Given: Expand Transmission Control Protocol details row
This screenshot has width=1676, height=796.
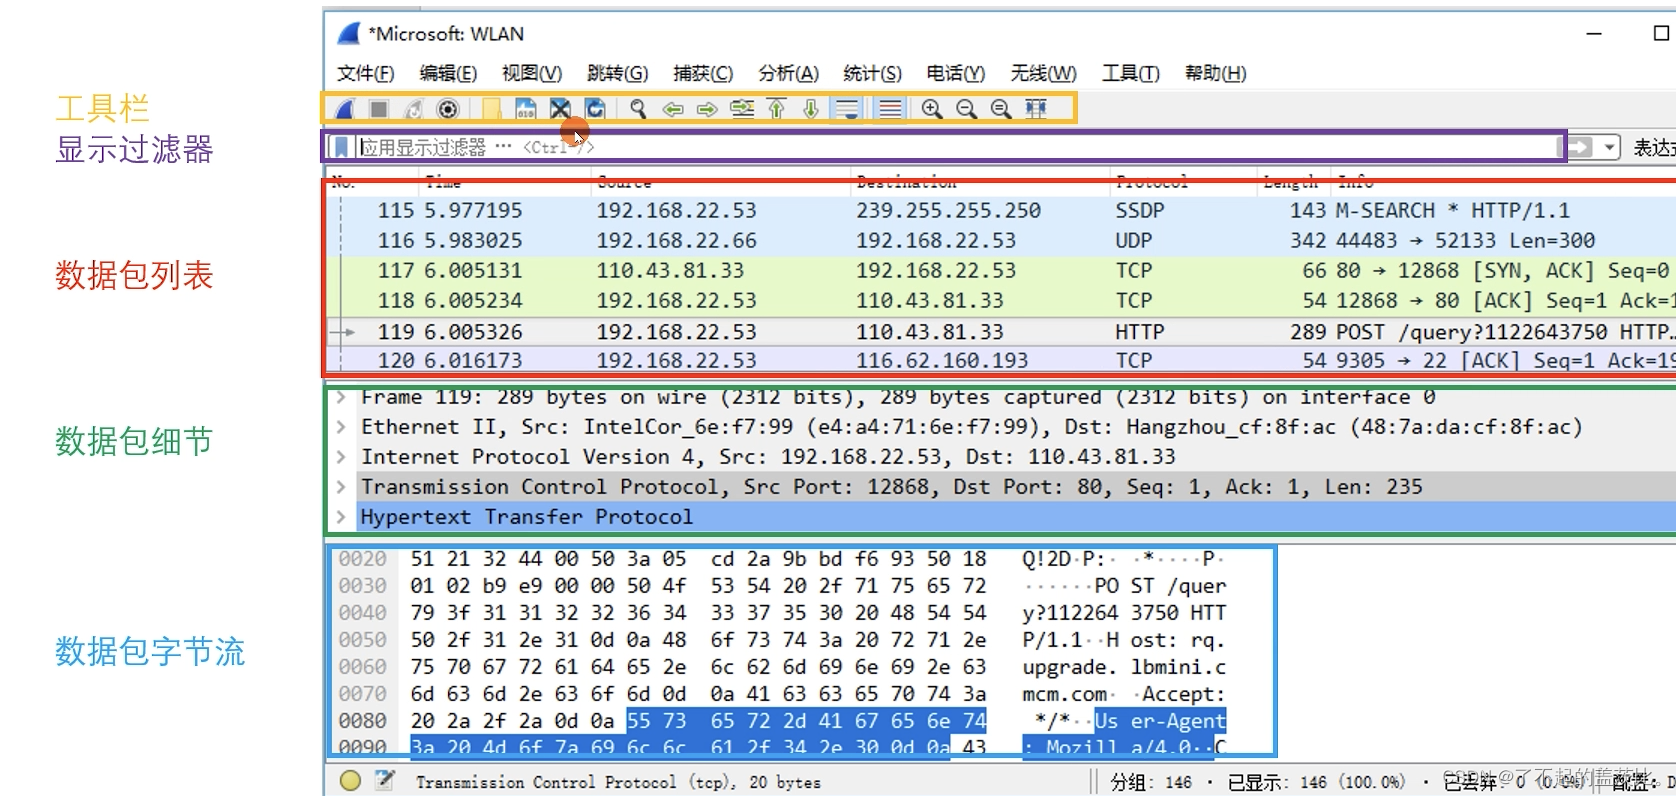Looking at the screenshot, I should pos(341,487).
